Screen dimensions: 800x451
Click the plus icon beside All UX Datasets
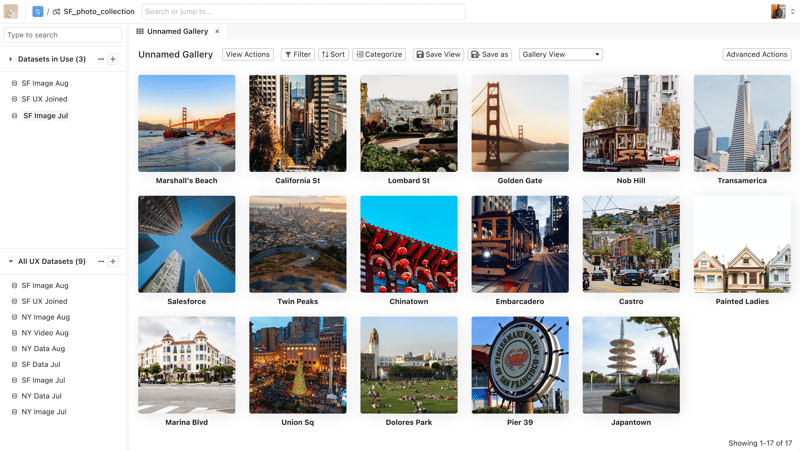pos(113,261)
